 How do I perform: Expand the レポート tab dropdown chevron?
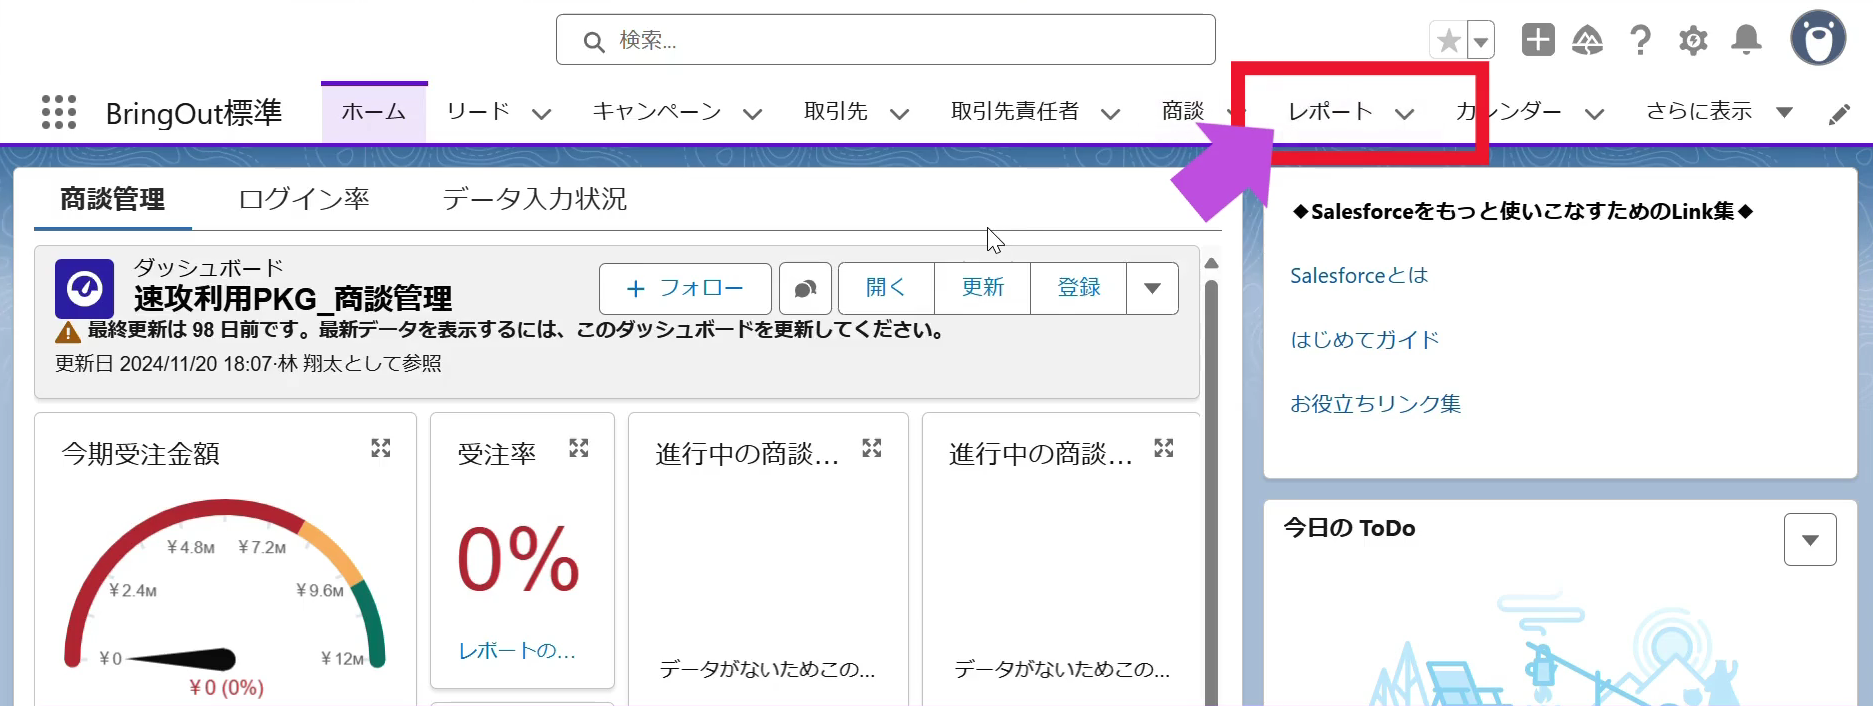[1404, 113]
